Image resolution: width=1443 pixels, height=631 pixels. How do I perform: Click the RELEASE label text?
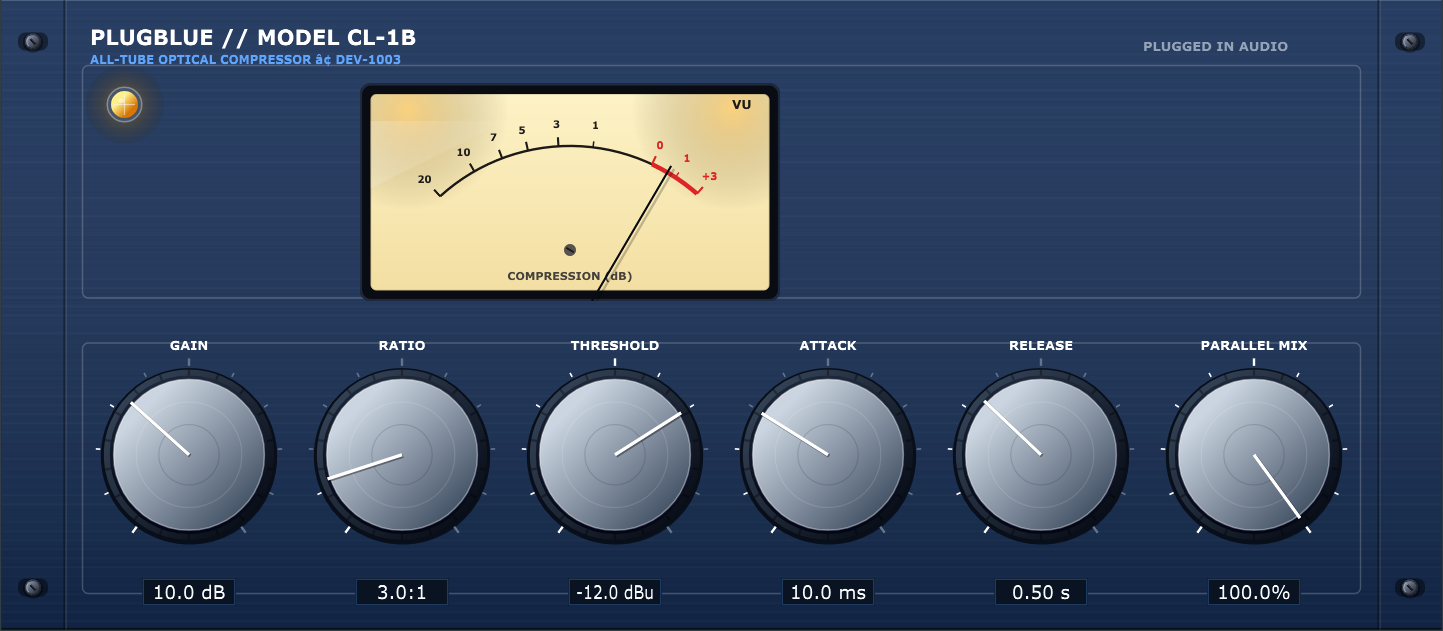tap(1041, 345)
